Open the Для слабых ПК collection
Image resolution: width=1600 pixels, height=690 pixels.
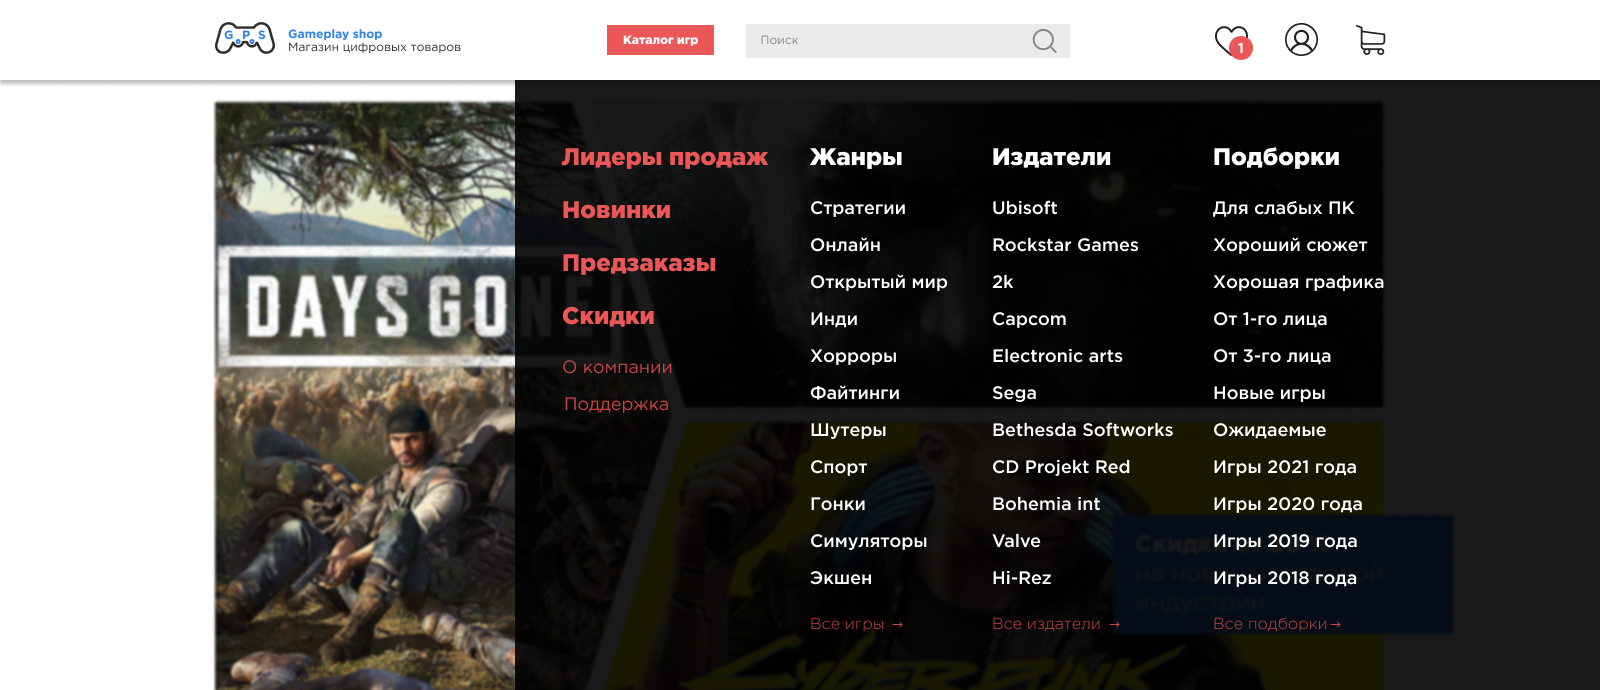pyautogui.click(x=1283, y=208)
